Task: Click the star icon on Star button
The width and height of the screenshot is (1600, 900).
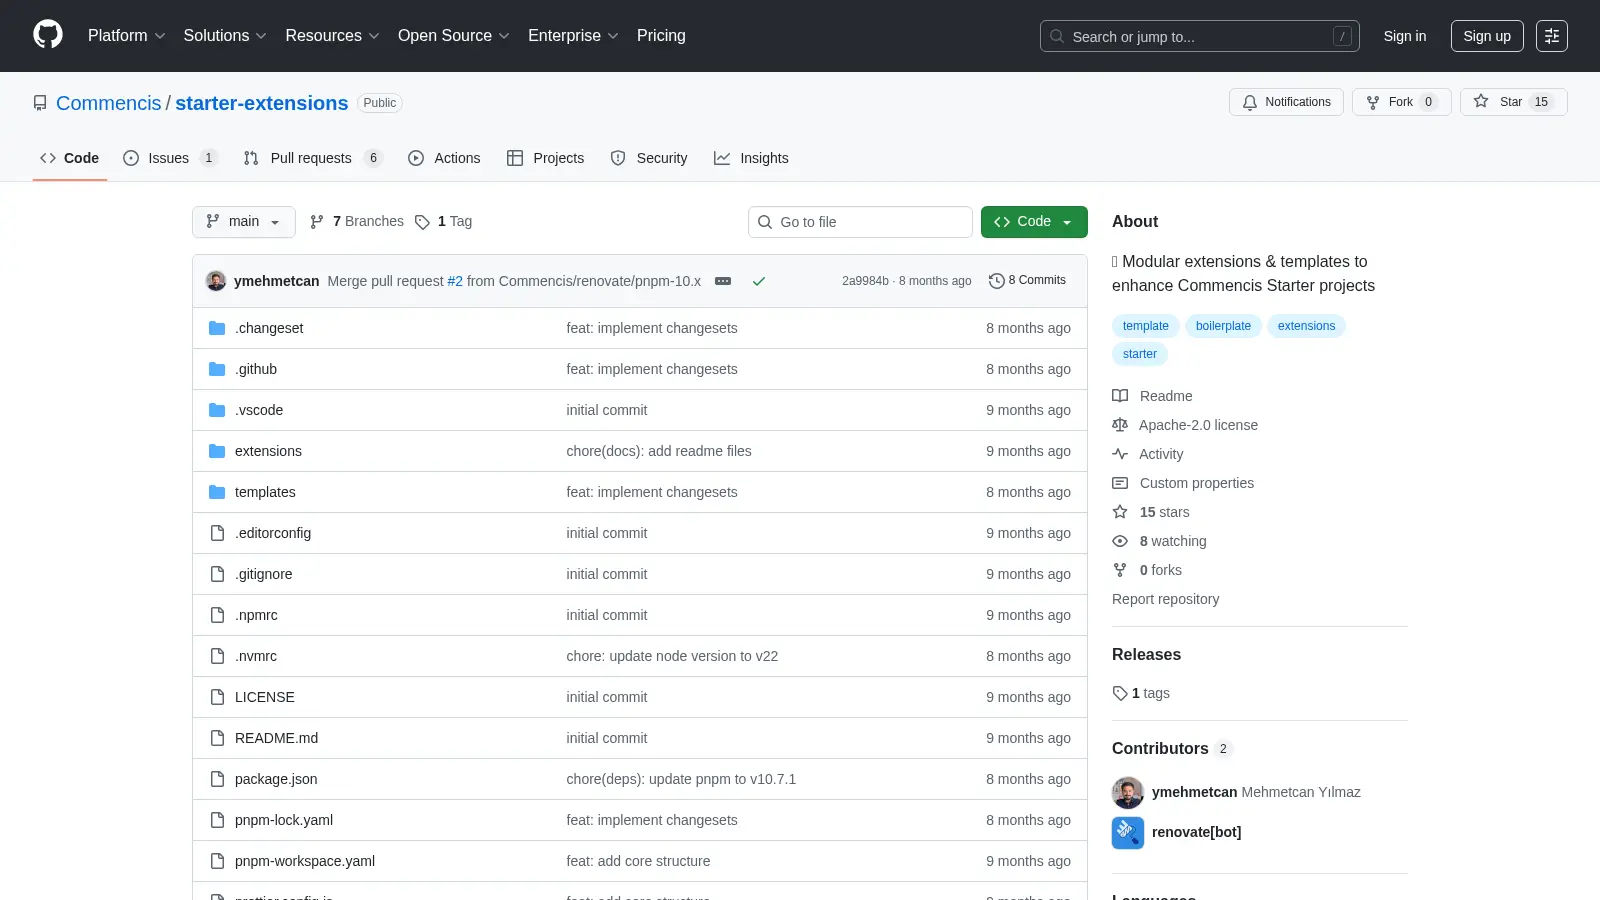Action: click(x=1481, y=102)
